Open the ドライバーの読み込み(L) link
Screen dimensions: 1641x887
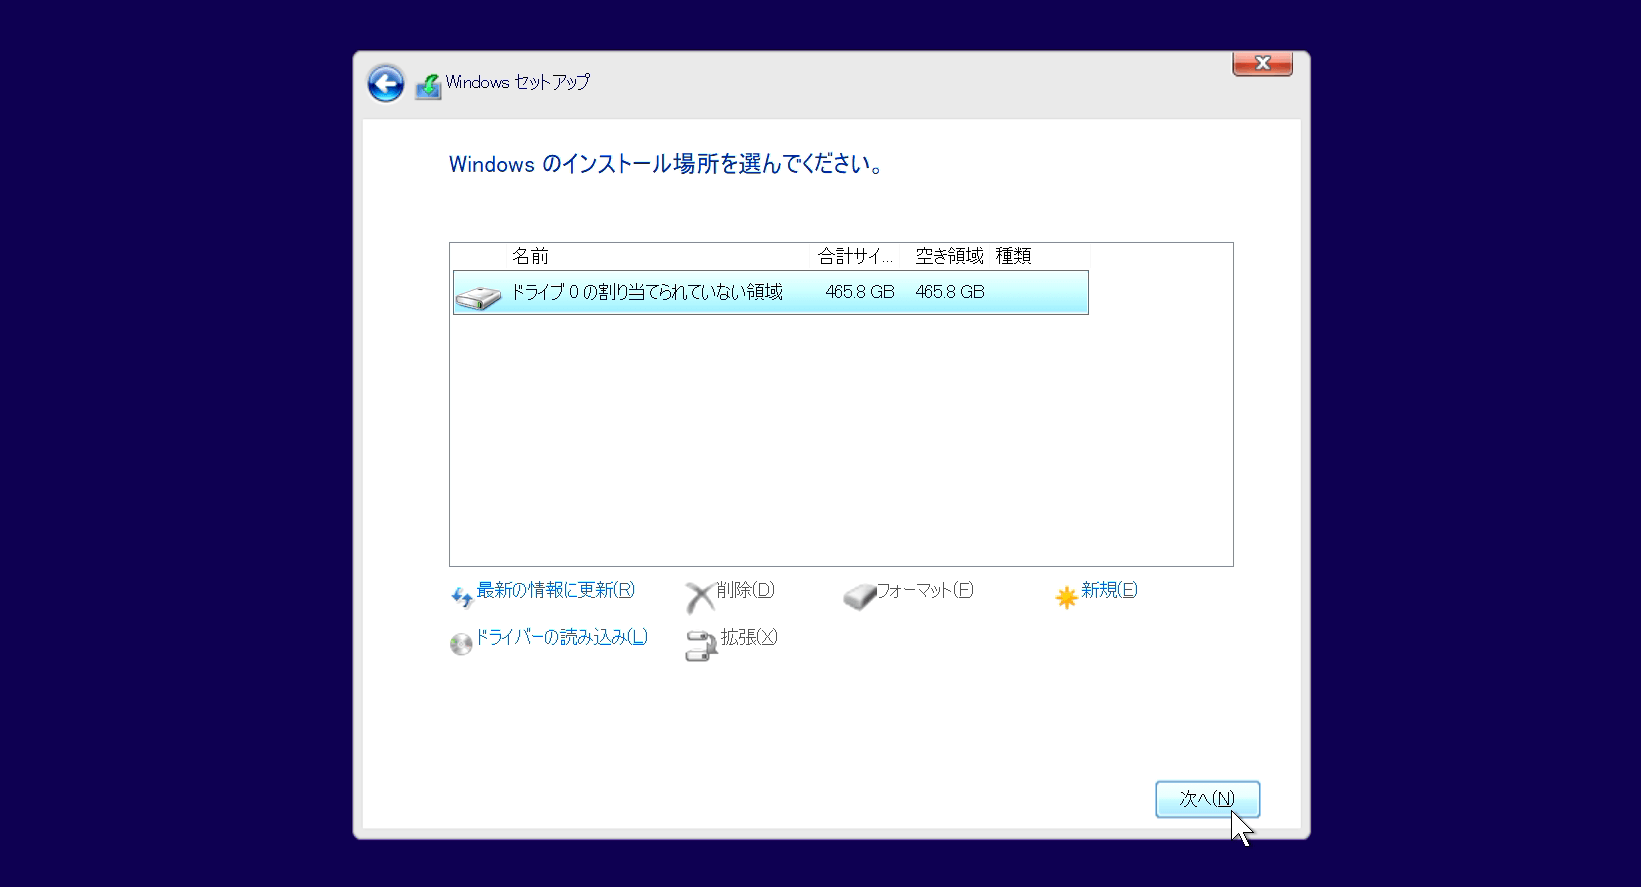pyautogui.click(x=561, y=637)
